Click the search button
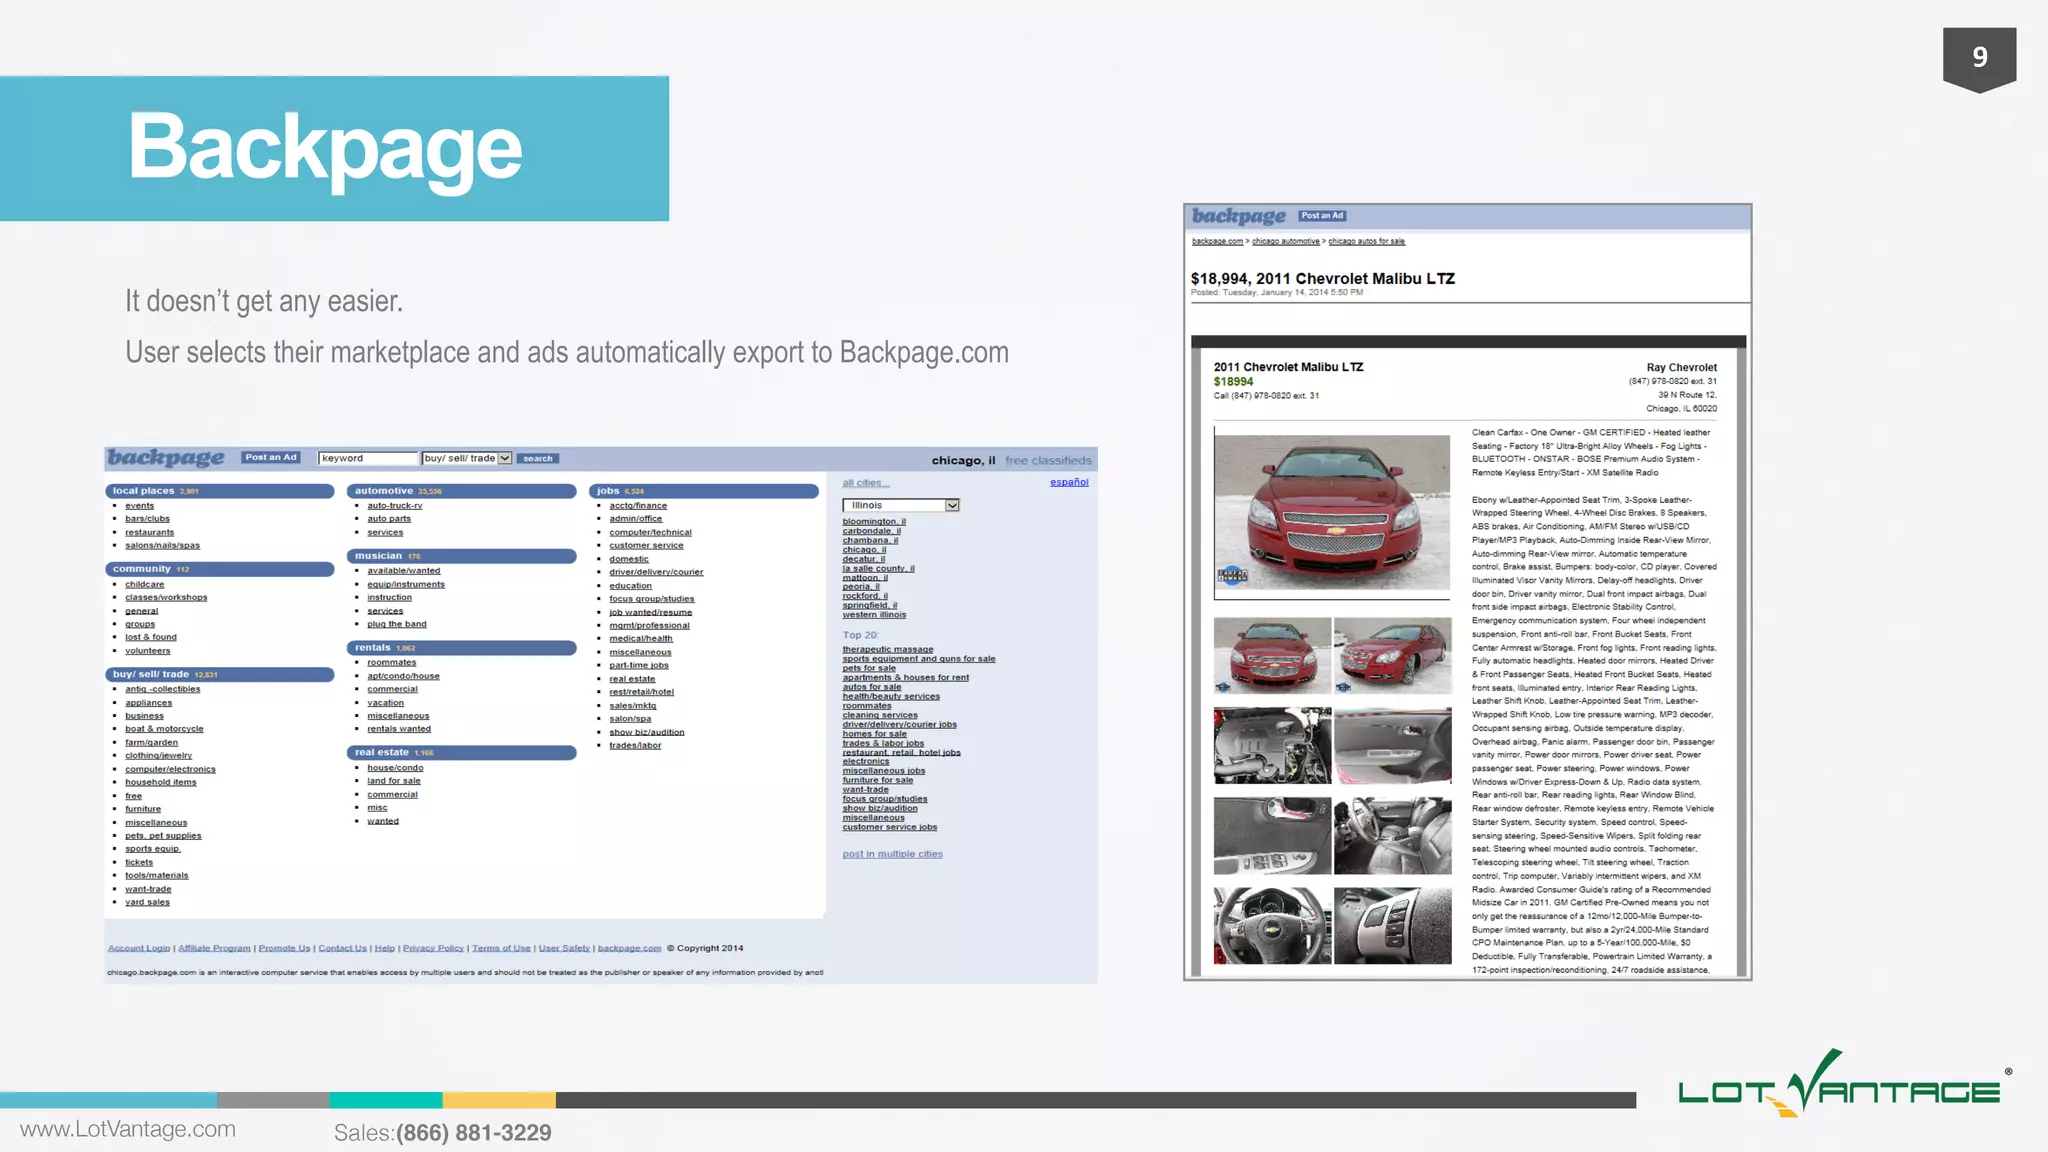Screen dimensions: 2048x1152 [x=538, y=459]
